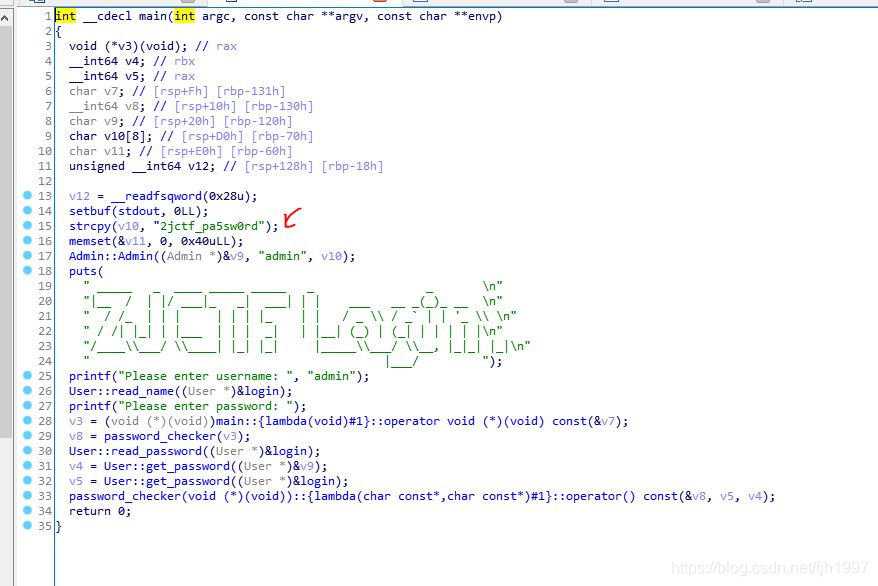Viewport: 878px width, 586px height.
Task: Click the __int64 v8 declaration on line 7
Action: (x=107, y=106)
